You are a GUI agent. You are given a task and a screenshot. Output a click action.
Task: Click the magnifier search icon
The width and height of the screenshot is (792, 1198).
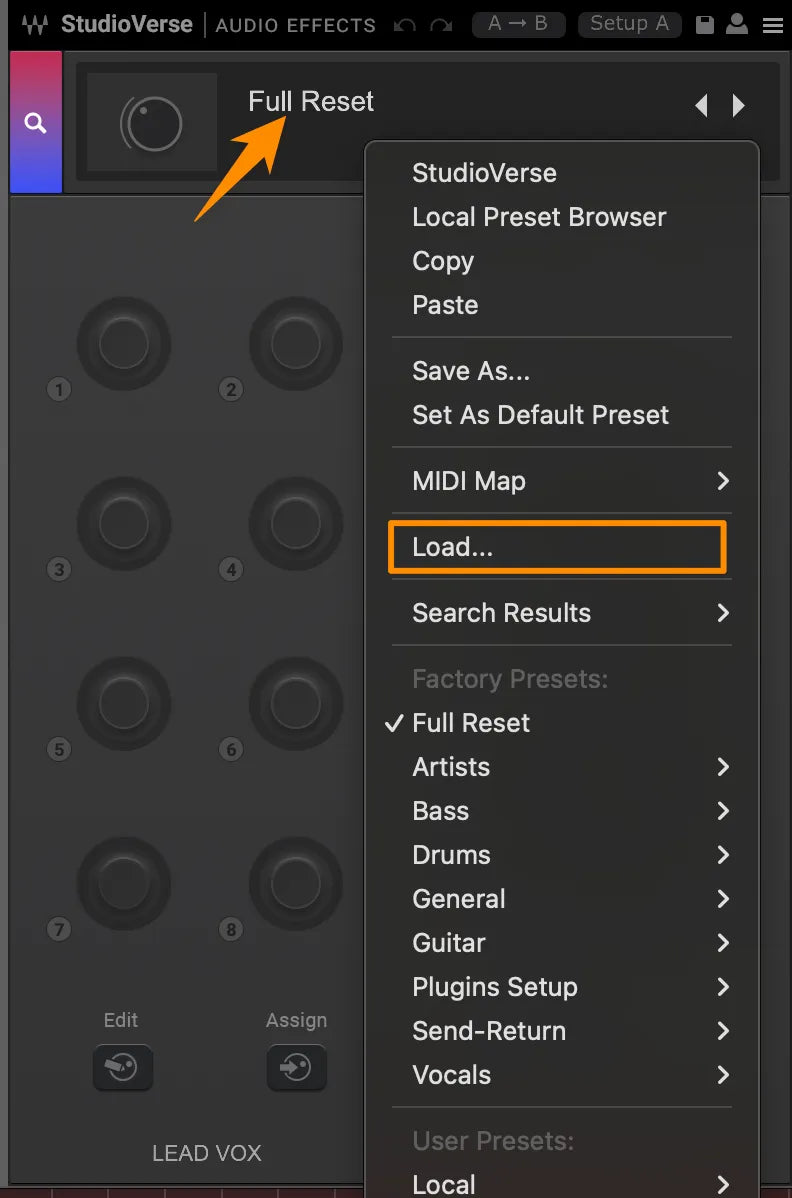coord(36,123)
